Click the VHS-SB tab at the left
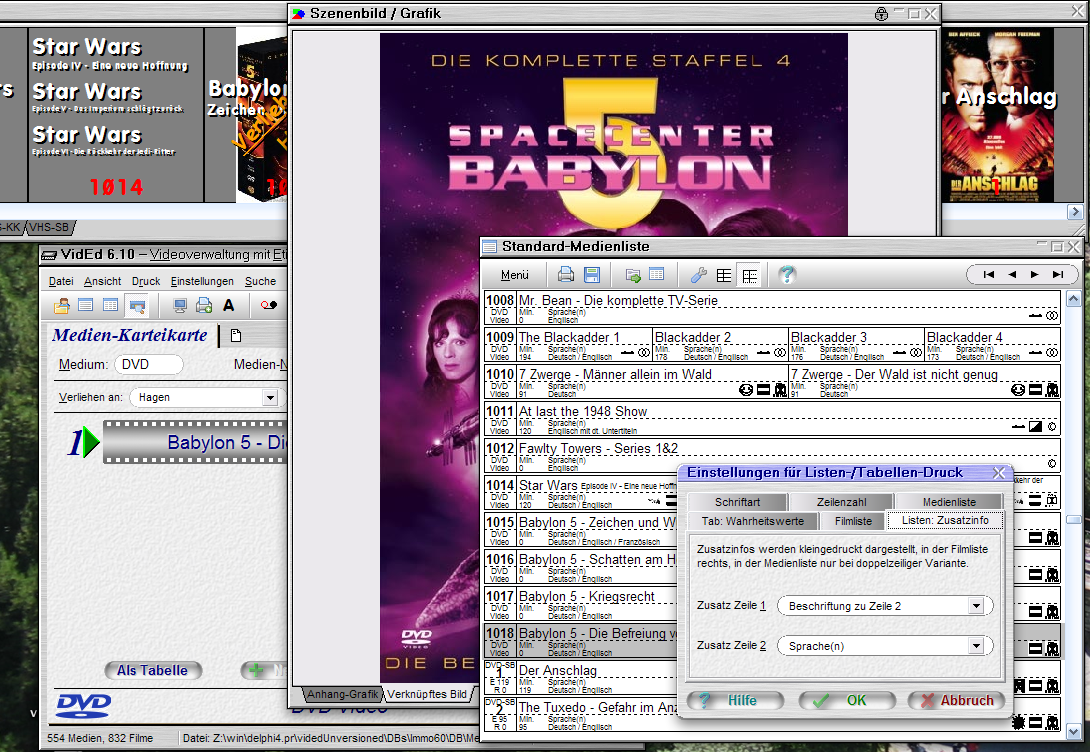Viewport: 1090px width, 752px height. (49, 227)
